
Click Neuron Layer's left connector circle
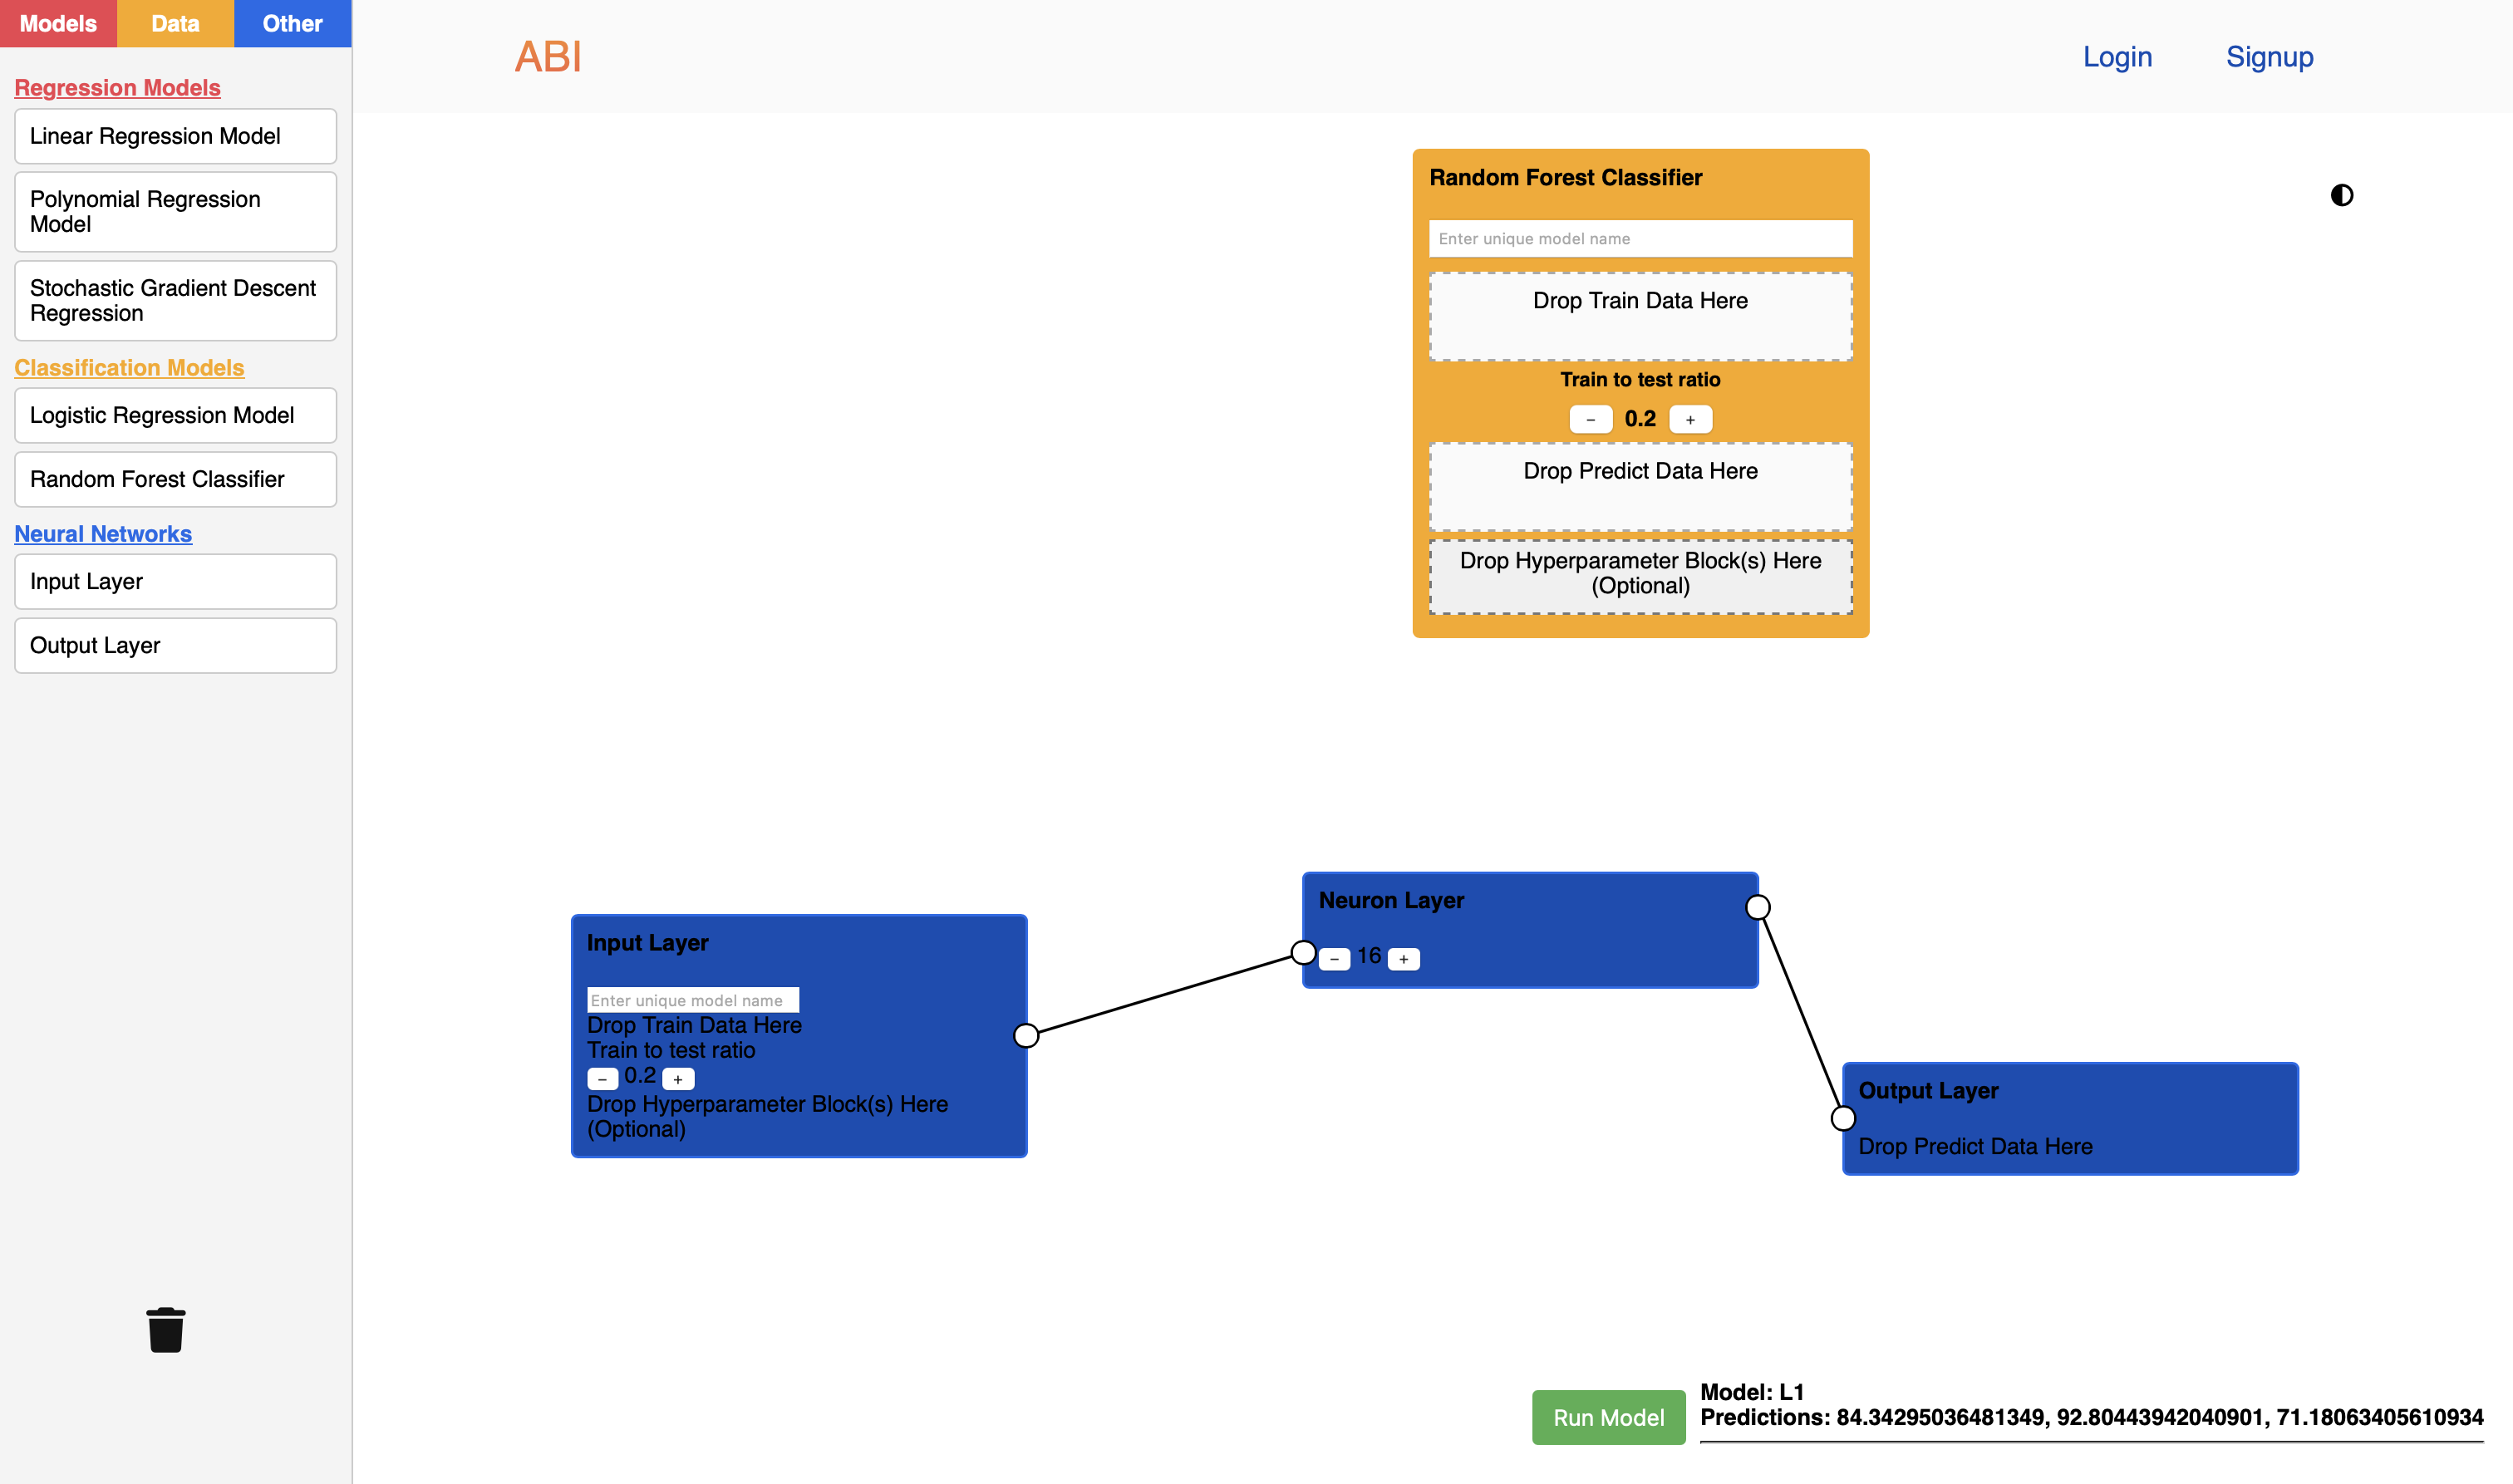click(x=1303, y=952)
